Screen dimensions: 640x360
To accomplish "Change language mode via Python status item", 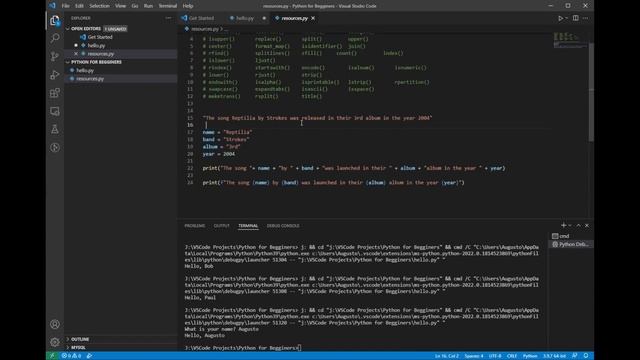I will point(530,356).
